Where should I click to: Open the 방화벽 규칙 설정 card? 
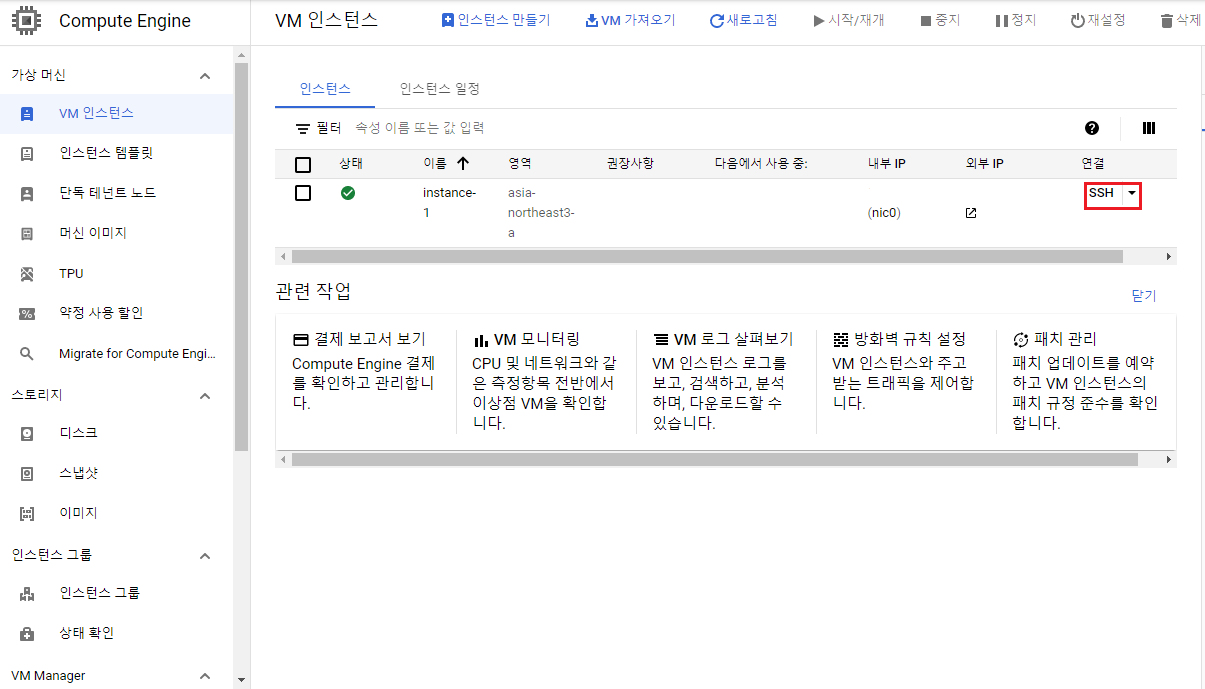tap(905, 382)
